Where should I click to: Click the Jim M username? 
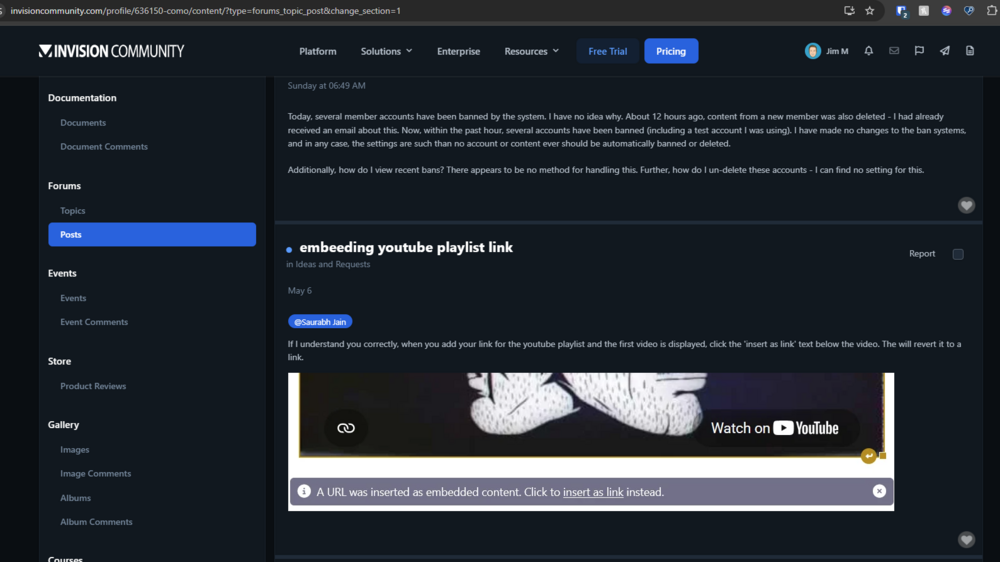tap(837, 51)
